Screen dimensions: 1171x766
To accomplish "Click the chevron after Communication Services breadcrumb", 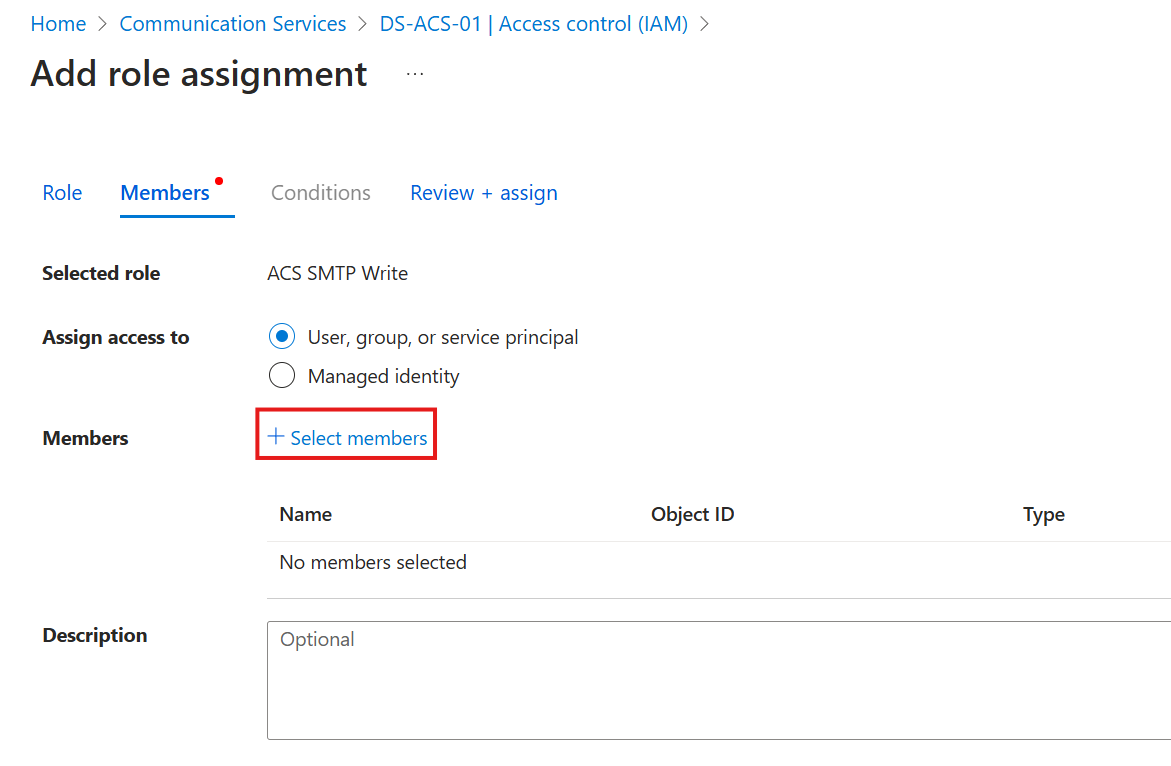I will tap(363, 24).
